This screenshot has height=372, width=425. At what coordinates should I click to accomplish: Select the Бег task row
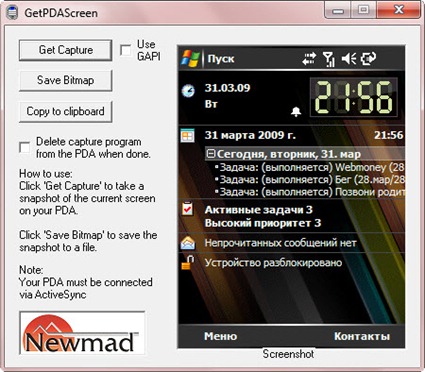coord(310,180)
